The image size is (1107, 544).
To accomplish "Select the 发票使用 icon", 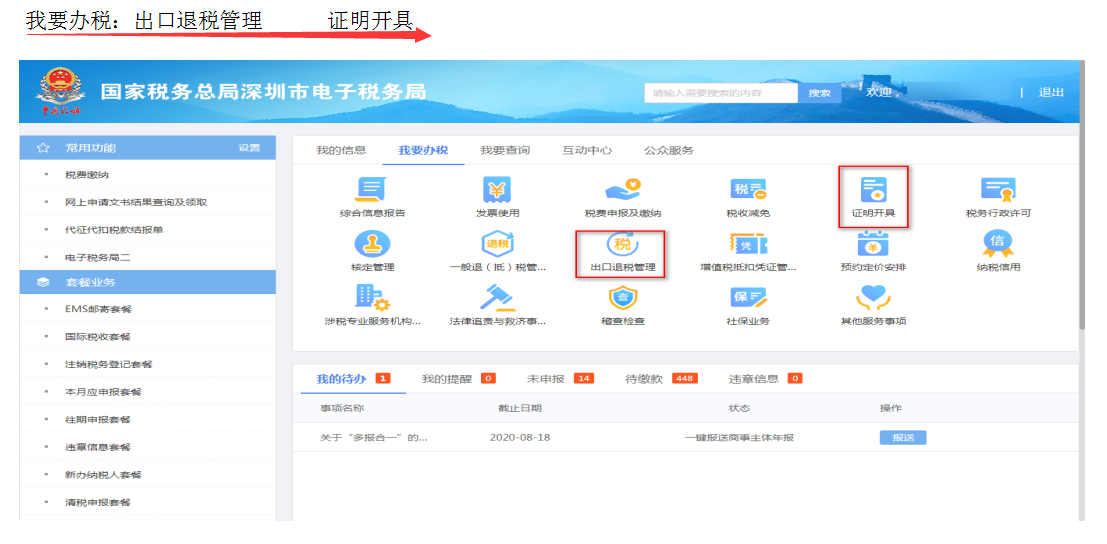I will (497, 190).
